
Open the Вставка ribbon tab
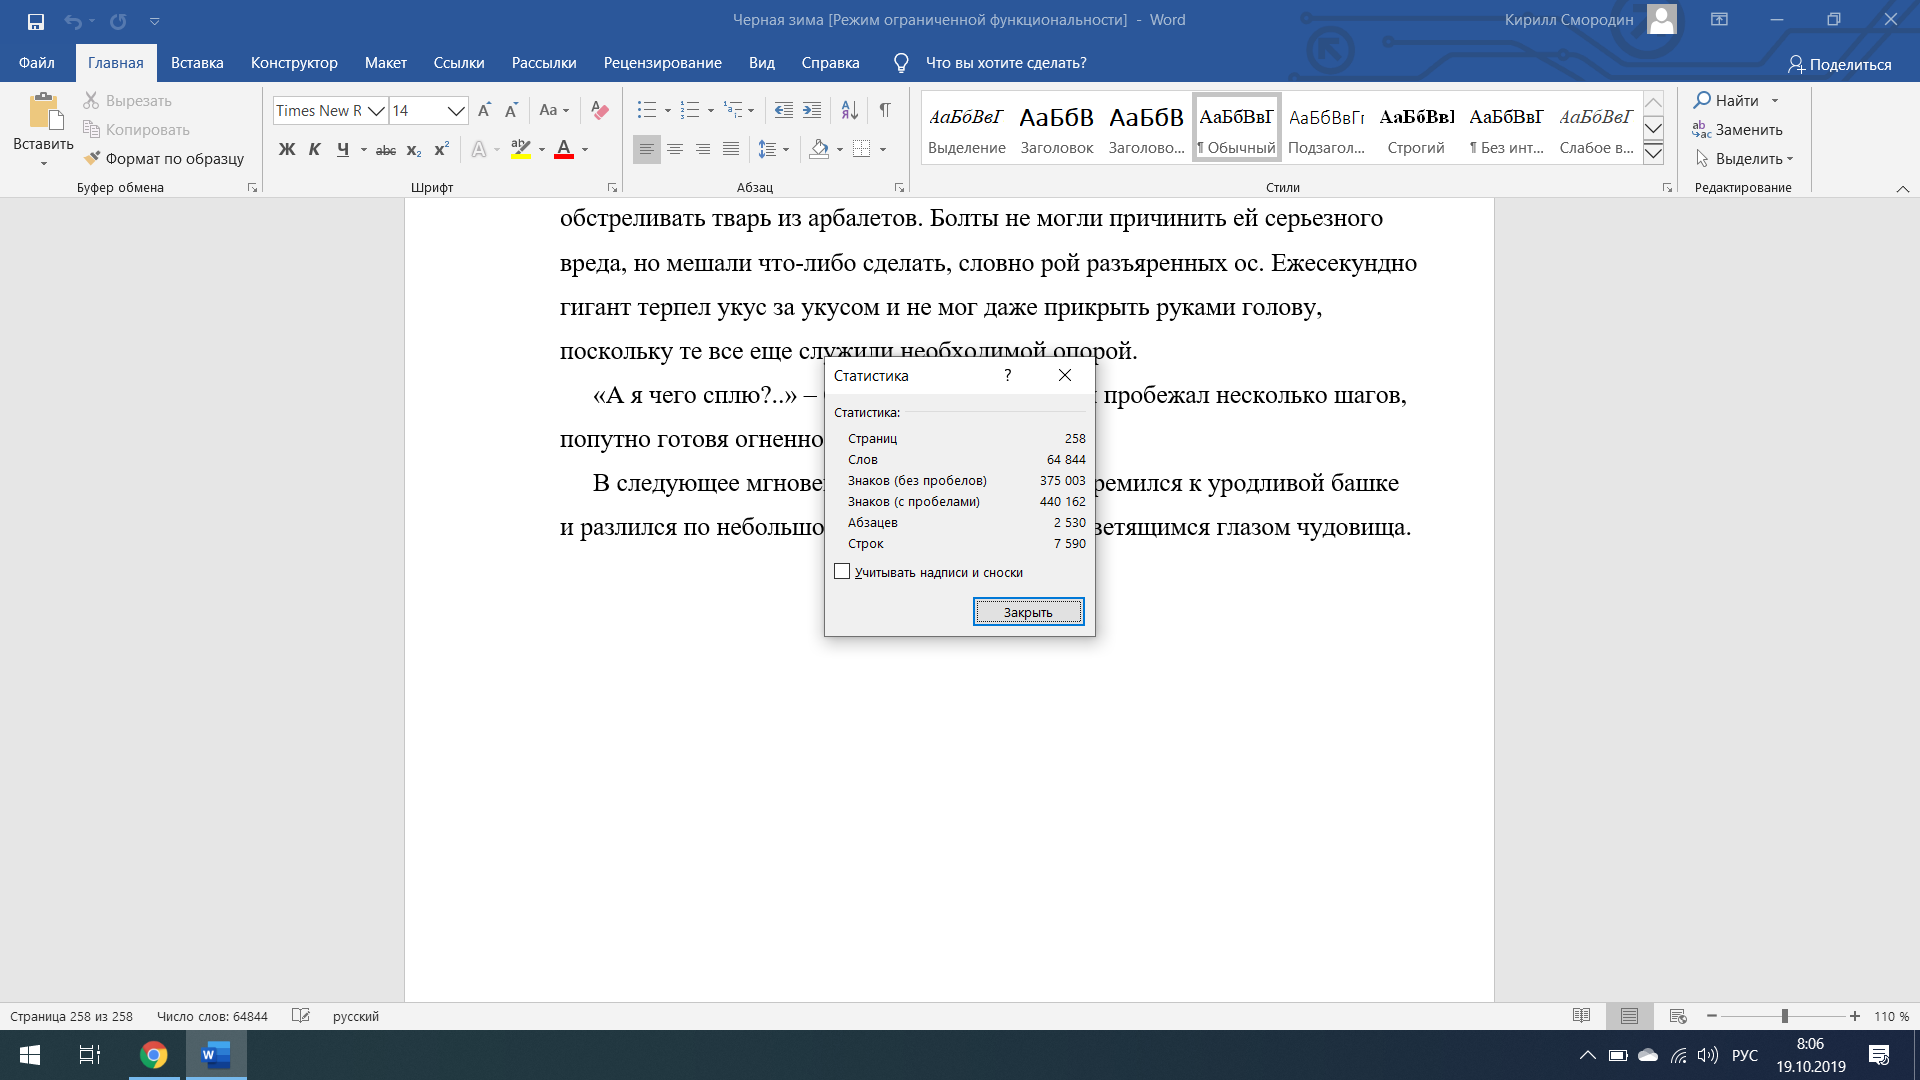tap(197, 63)
